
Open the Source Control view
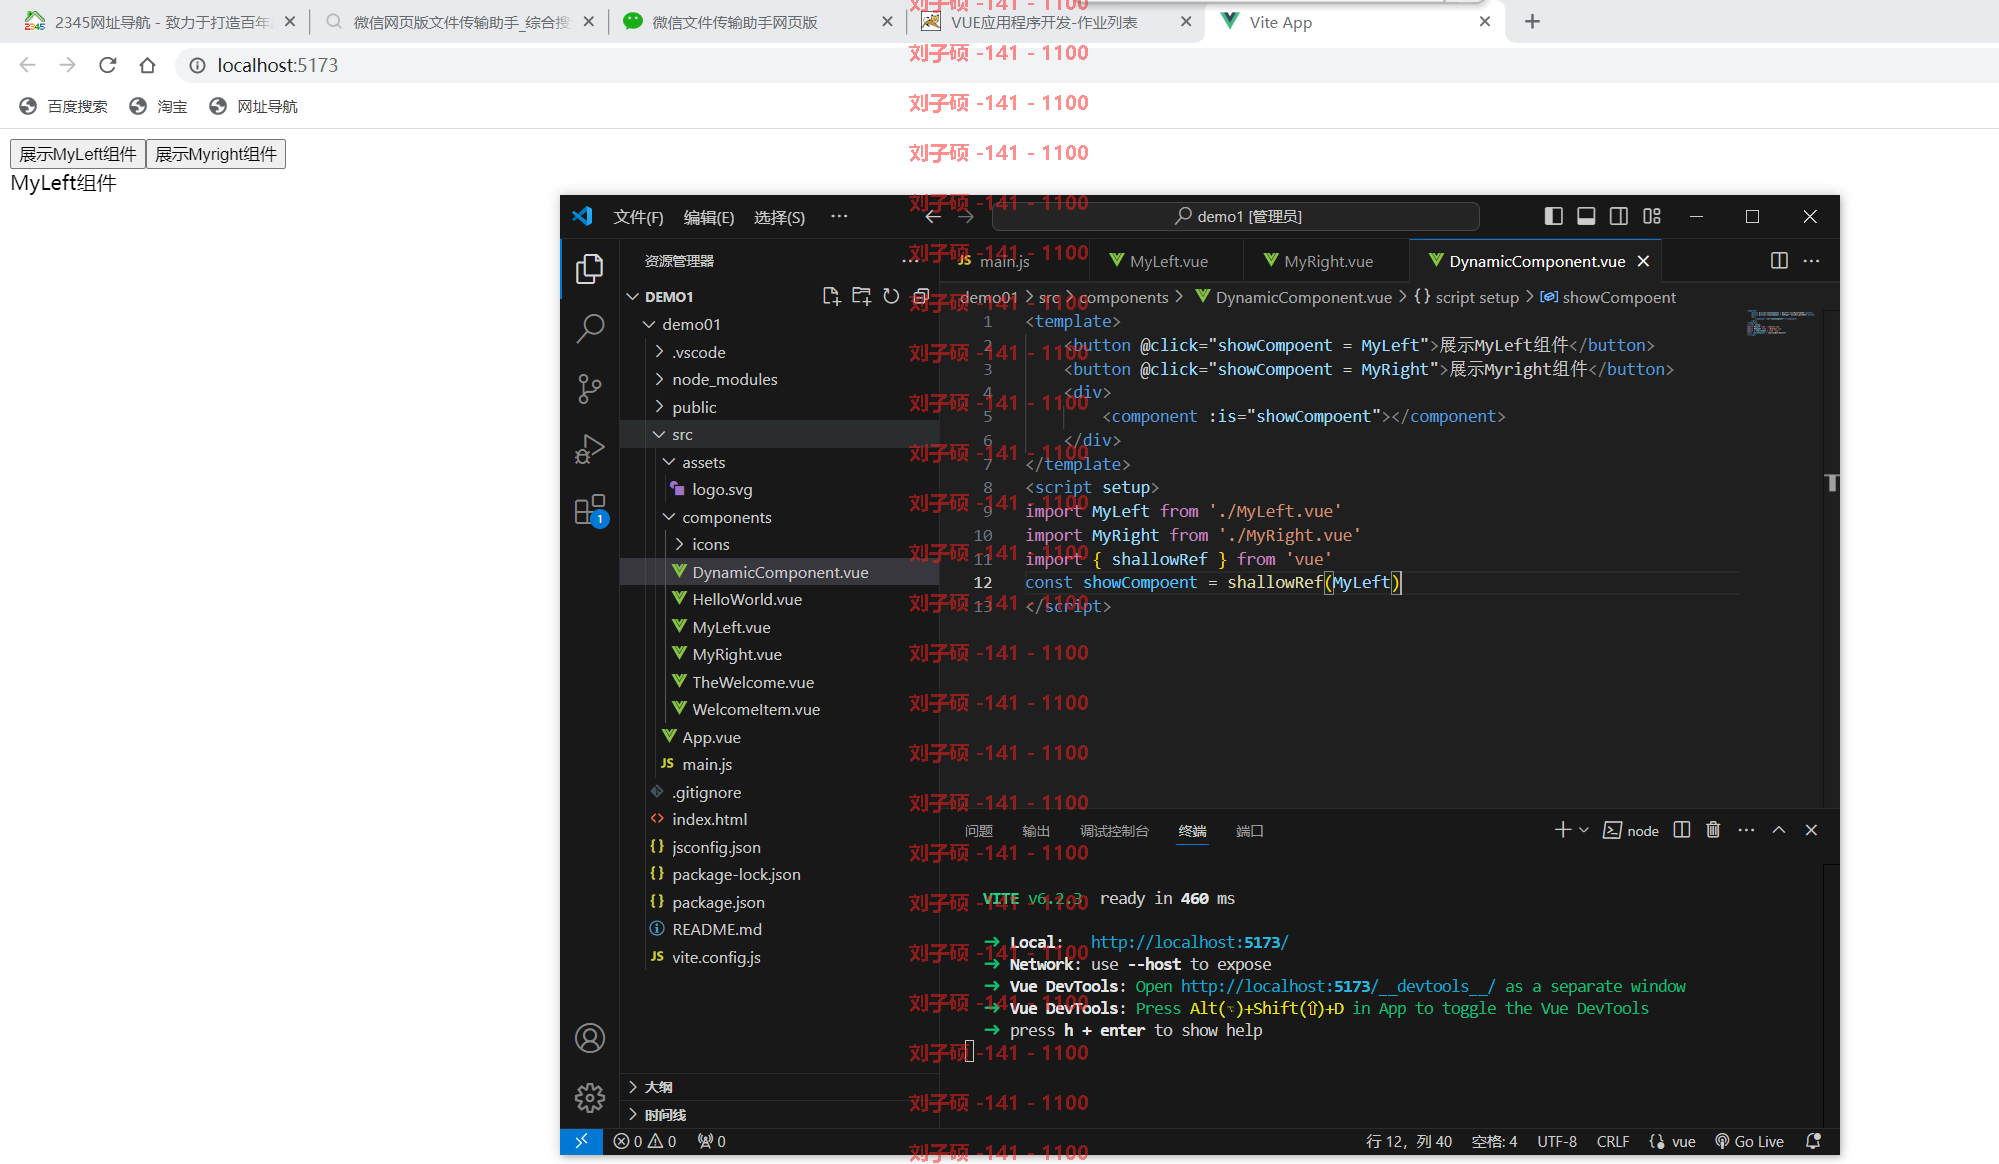(x=590, y=389)
